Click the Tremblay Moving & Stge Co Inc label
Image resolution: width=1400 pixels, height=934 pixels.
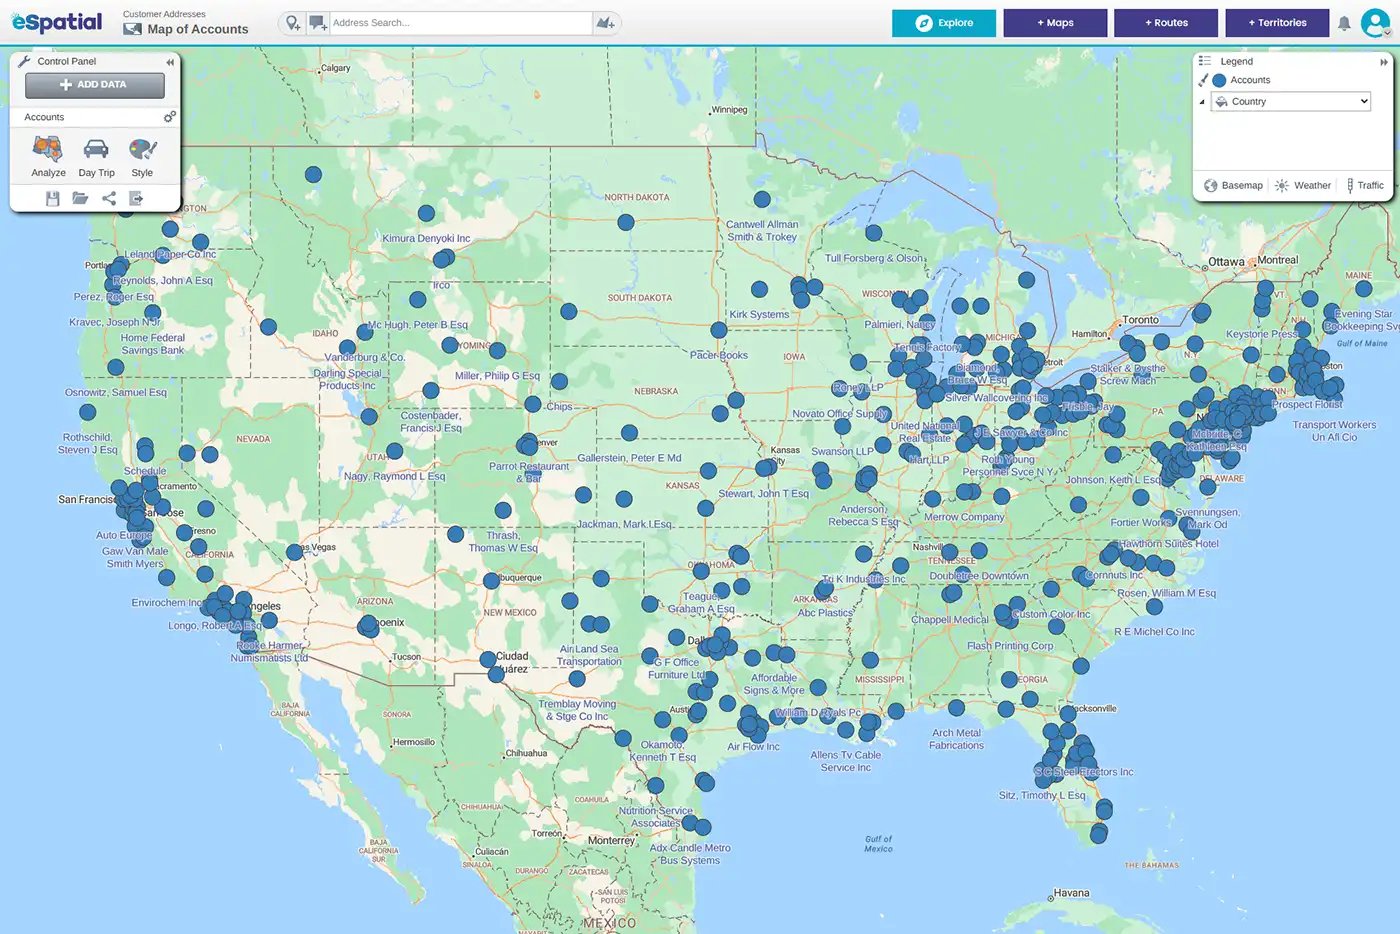point(577,710)
